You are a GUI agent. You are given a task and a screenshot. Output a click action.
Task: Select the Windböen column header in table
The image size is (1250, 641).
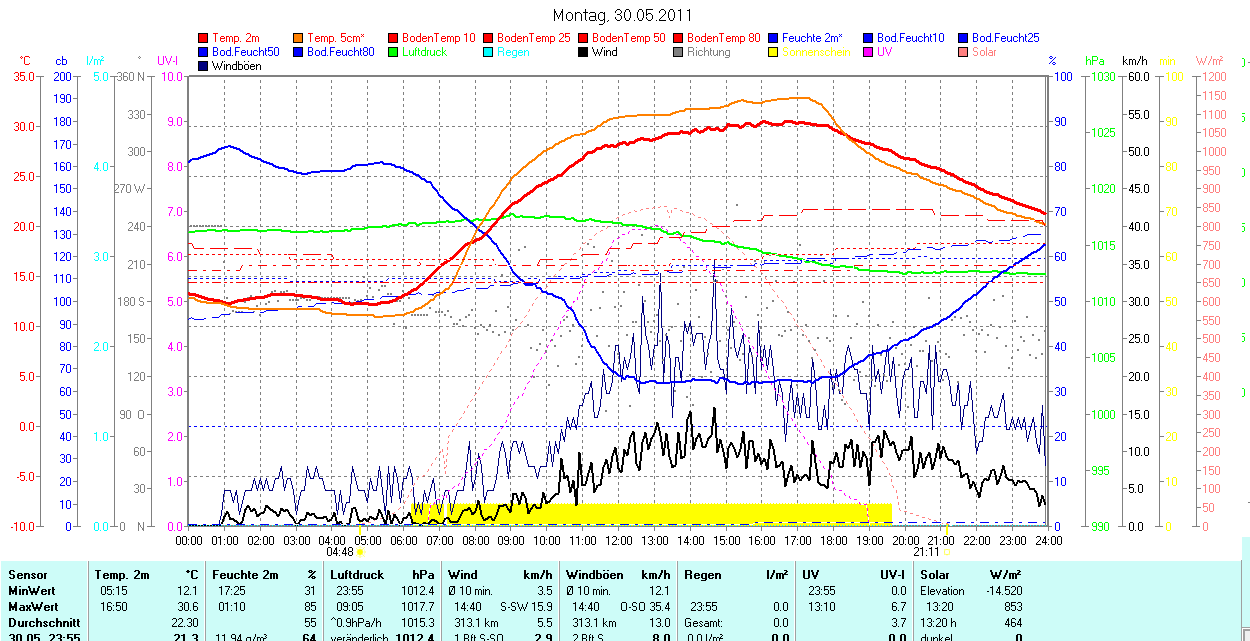595,575
